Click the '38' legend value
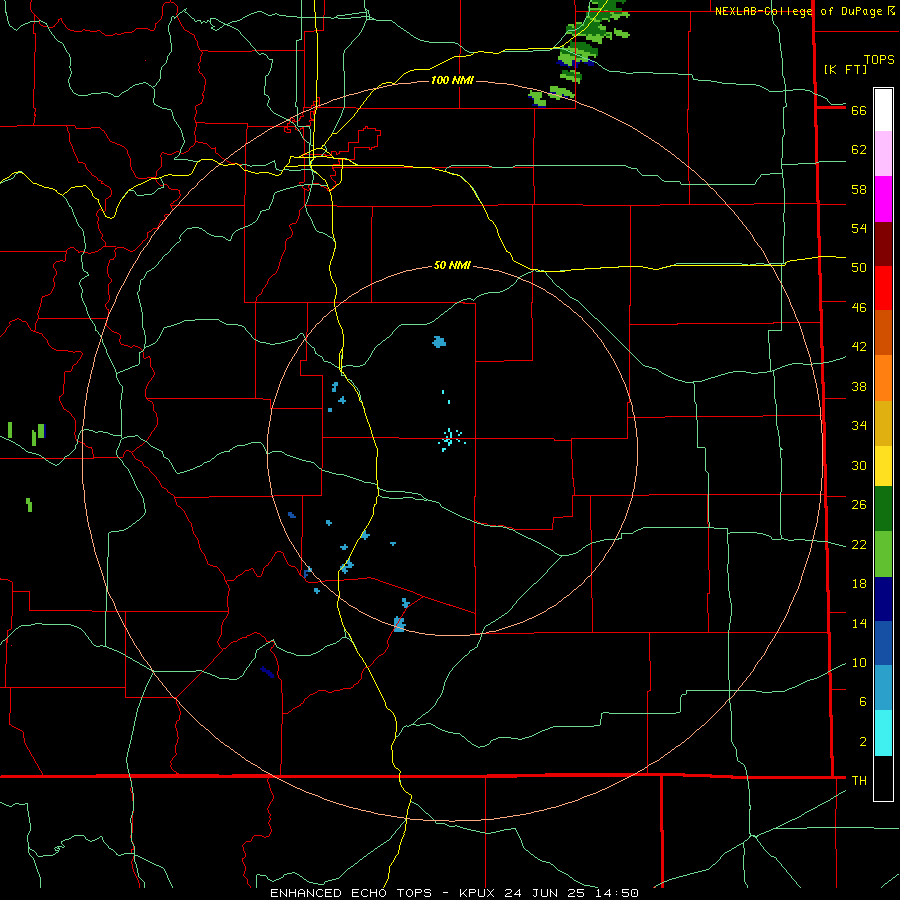This screenshot has width=900, height=900. [859, 386]
